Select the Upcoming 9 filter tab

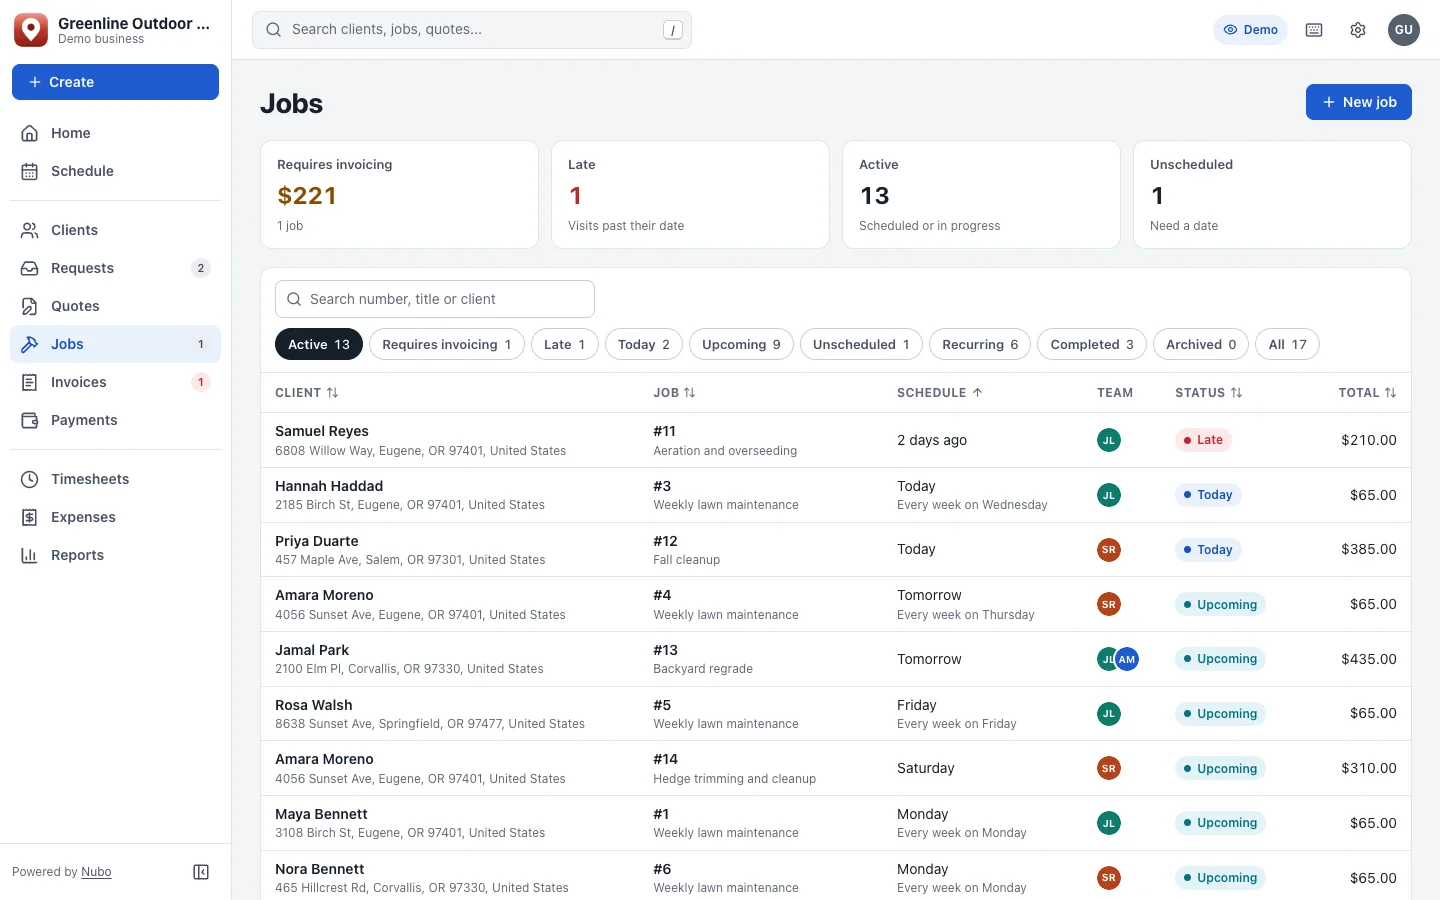[741, 344]
